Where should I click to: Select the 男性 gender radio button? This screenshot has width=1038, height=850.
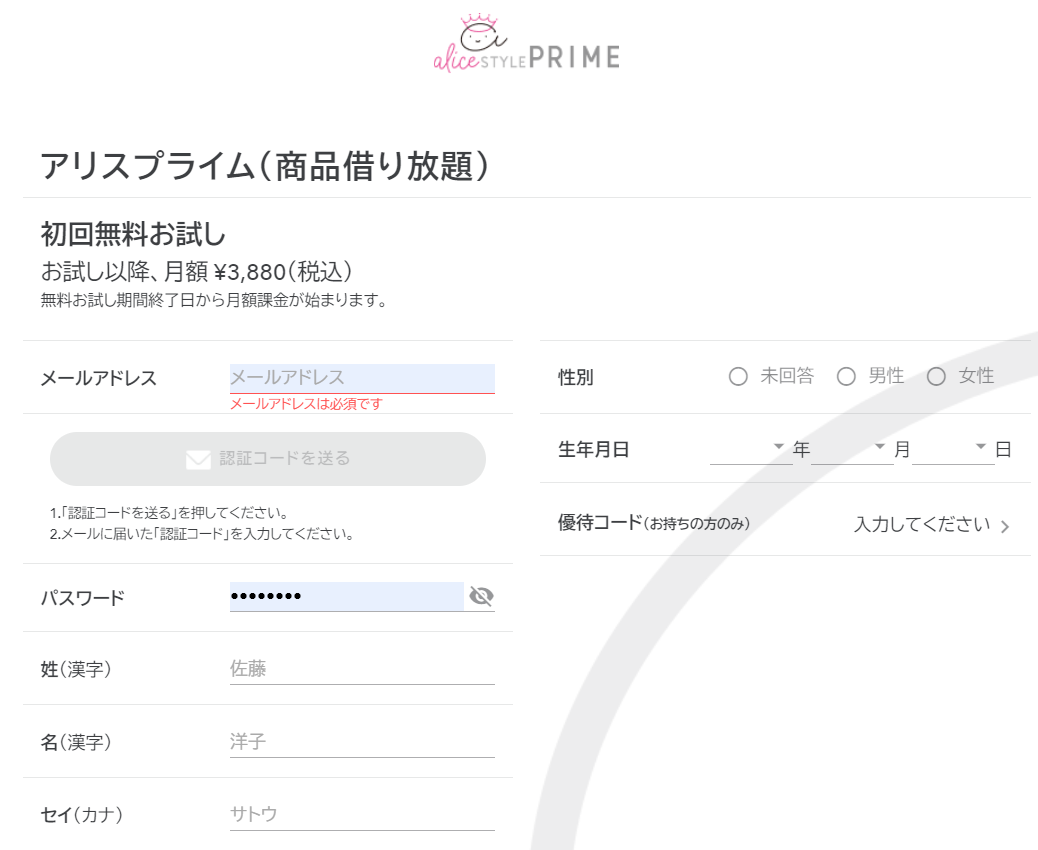coord(846,377)
